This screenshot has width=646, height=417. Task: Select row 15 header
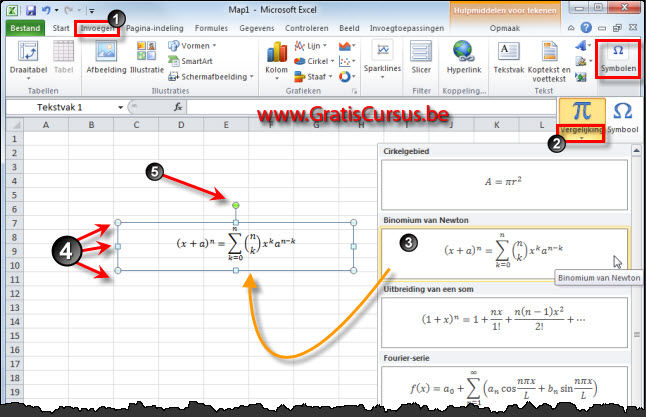pyautogui.click(x=14, y=335)
